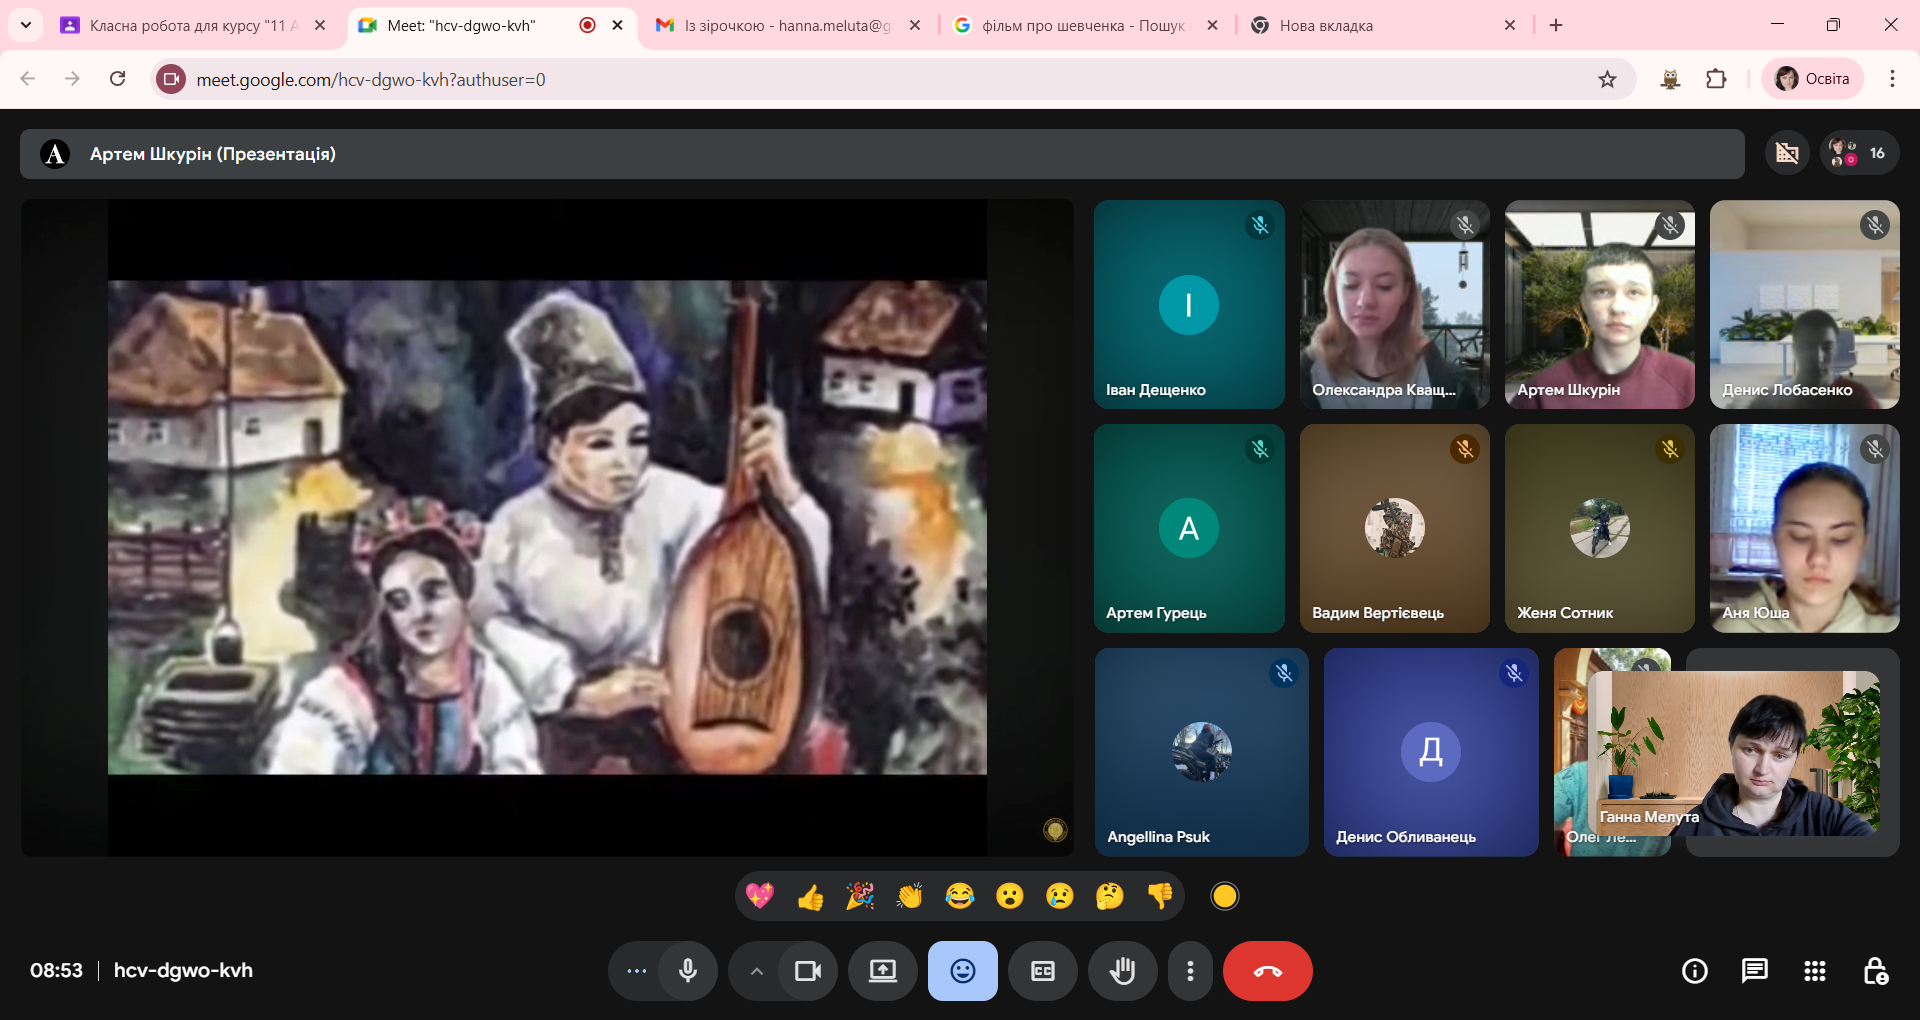Send the thumbs up reaction
Image resolution: width=1920 pixels, height=1020 pixels.
click(810, 896)
